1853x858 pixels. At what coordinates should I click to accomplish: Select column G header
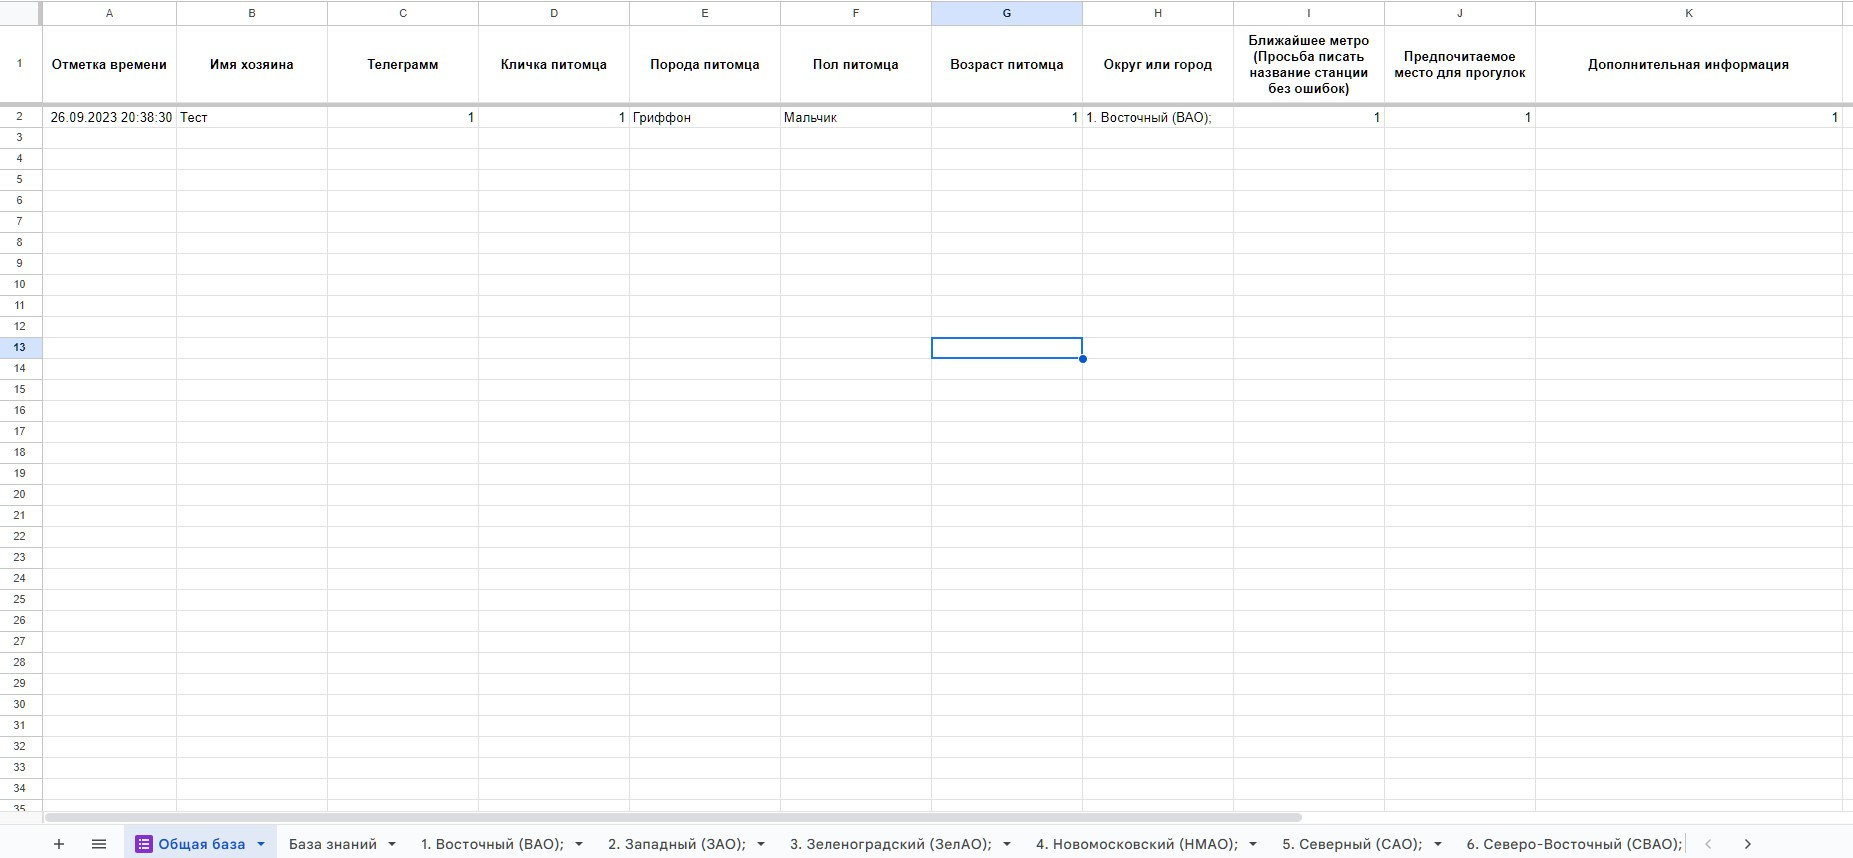(x=1007, y=13)
